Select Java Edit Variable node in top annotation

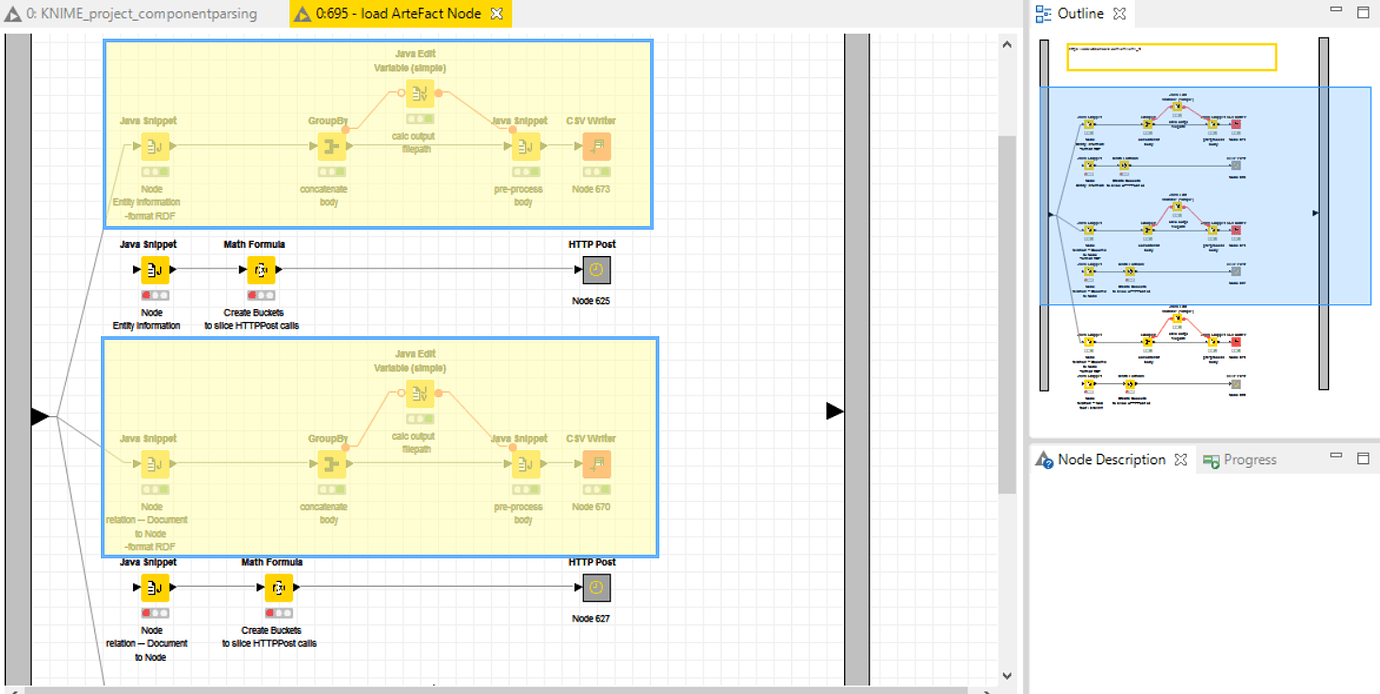pyautogui.click(x=420, y=94)
